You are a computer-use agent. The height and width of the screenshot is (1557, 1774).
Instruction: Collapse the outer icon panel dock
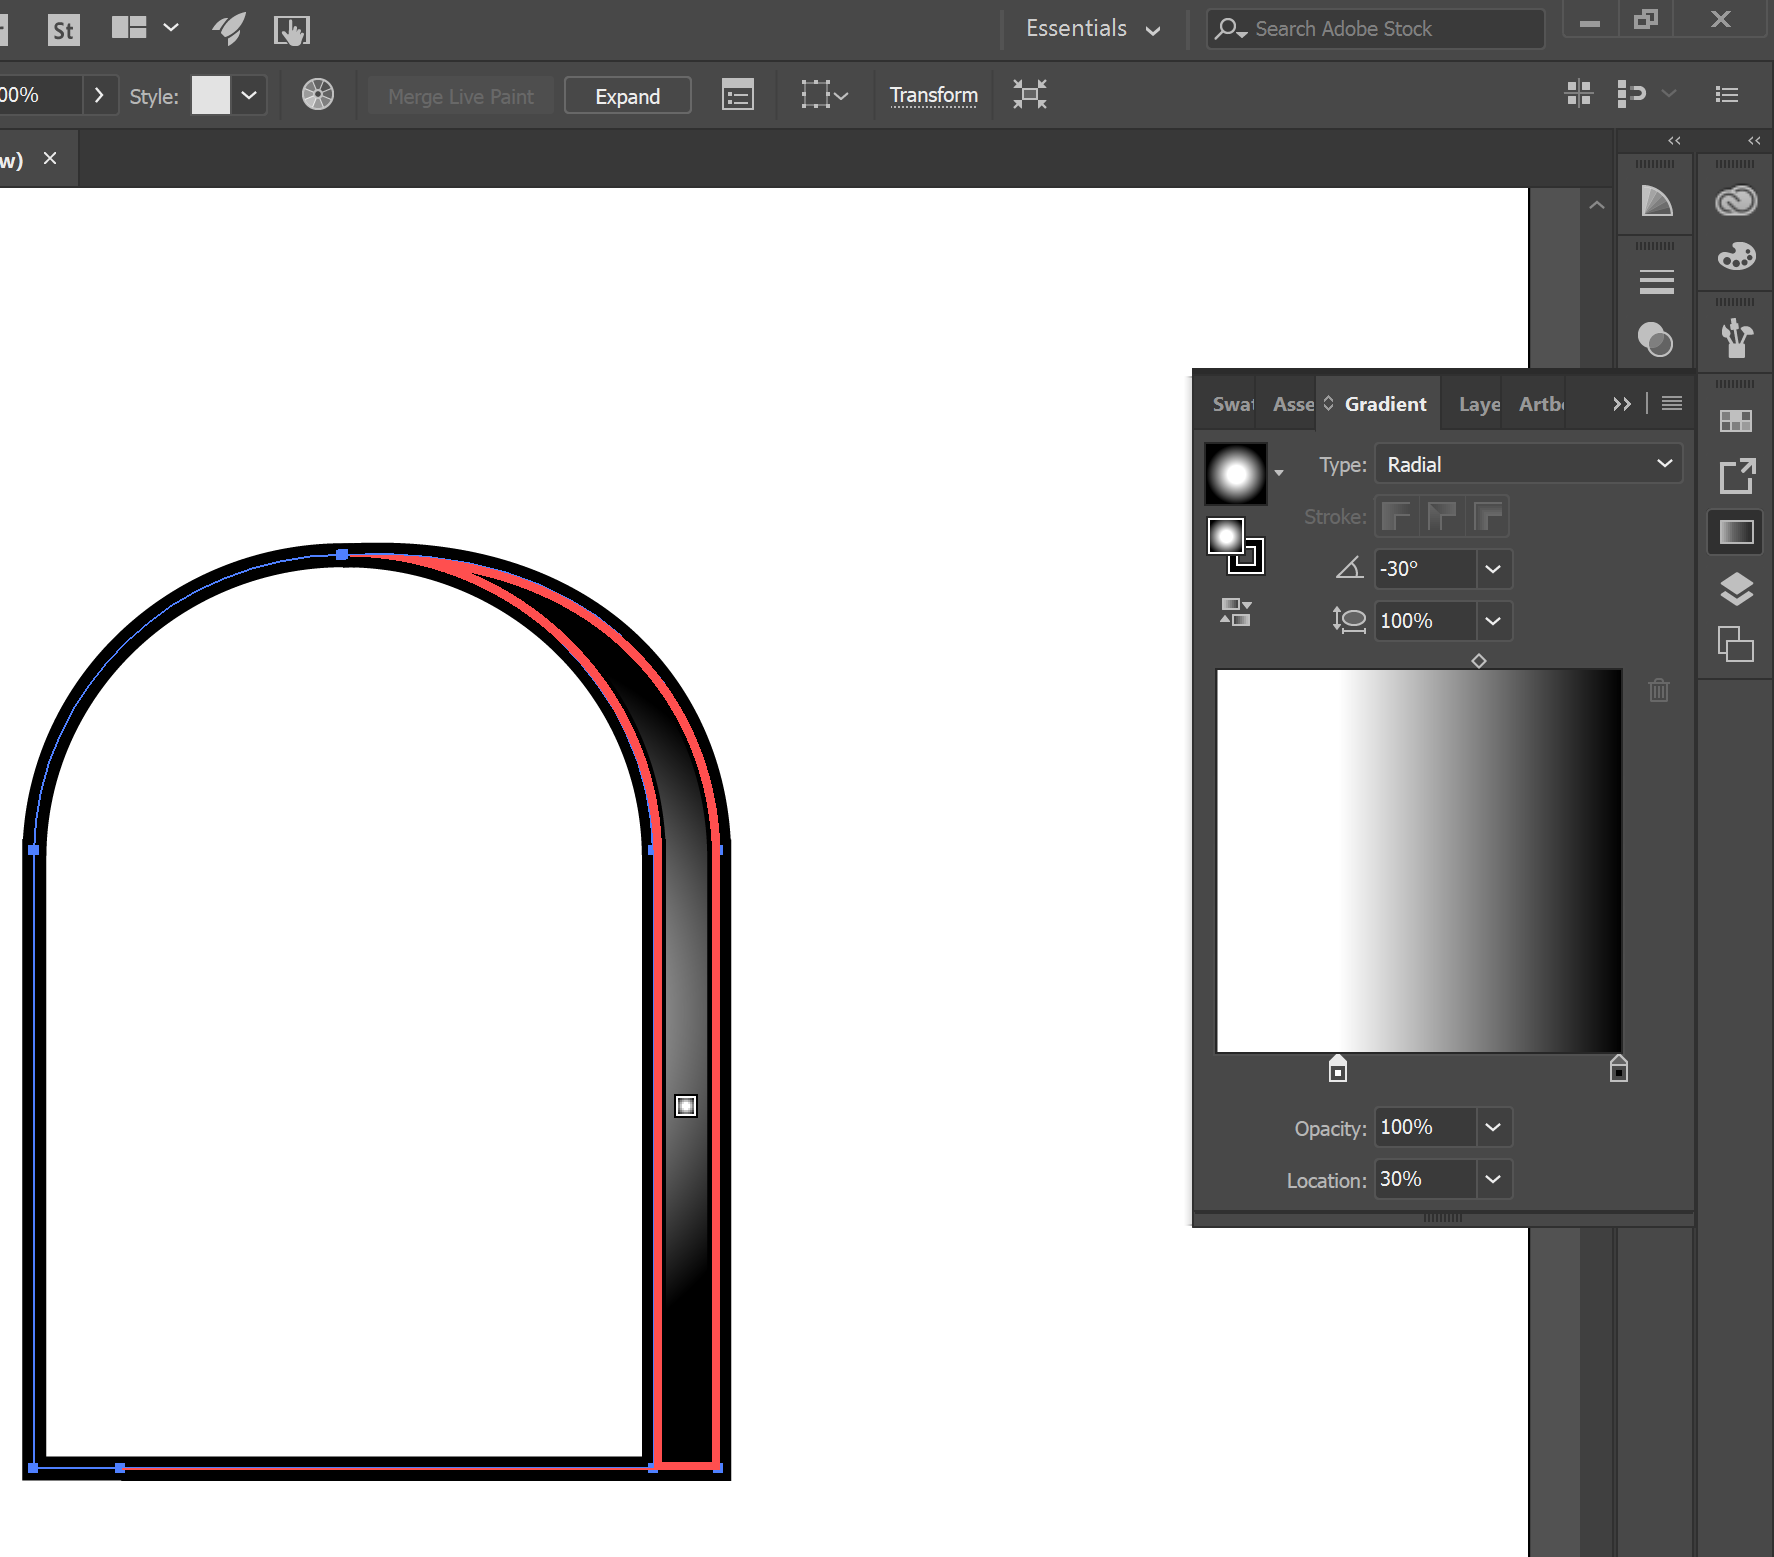coord(1754,140)
